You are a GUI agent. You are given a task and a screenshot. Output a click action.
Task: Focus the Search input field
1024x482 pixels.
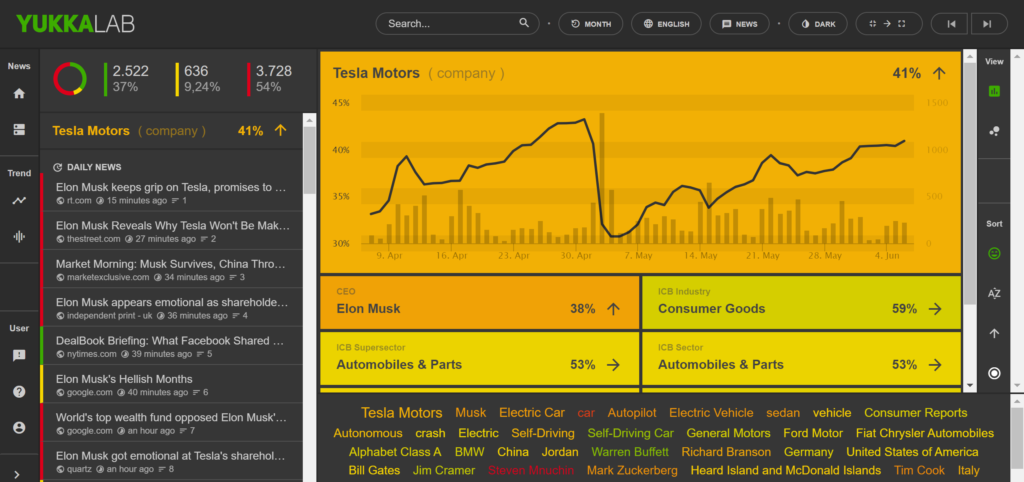457,24
